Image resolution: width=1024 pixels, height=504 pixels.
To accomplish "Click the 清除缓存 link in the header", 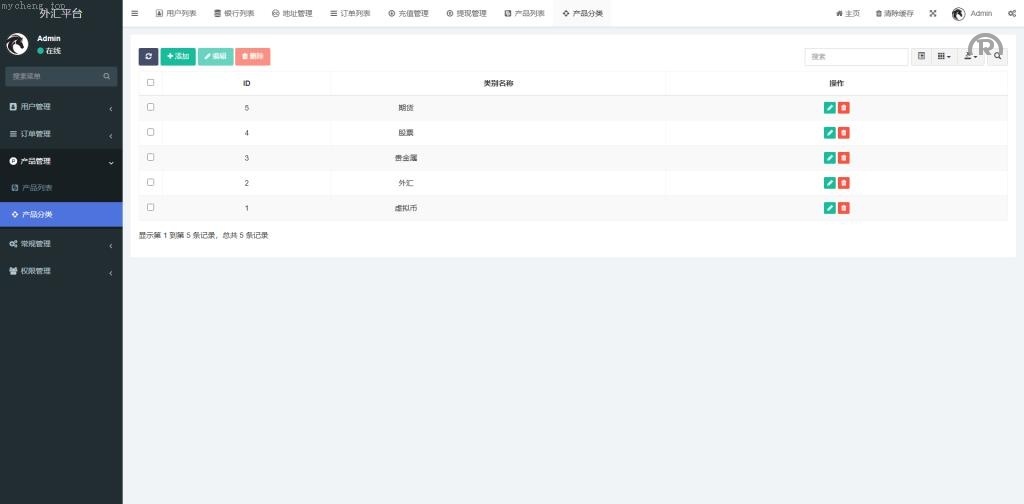I will pyautogui.click(x=894, y=14).
